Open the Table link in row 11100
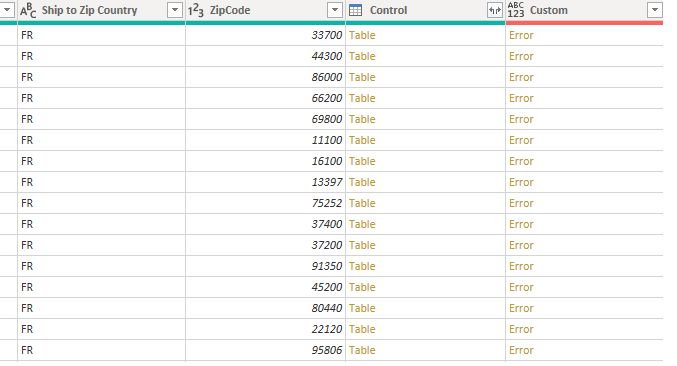 (x=362, y=140)
